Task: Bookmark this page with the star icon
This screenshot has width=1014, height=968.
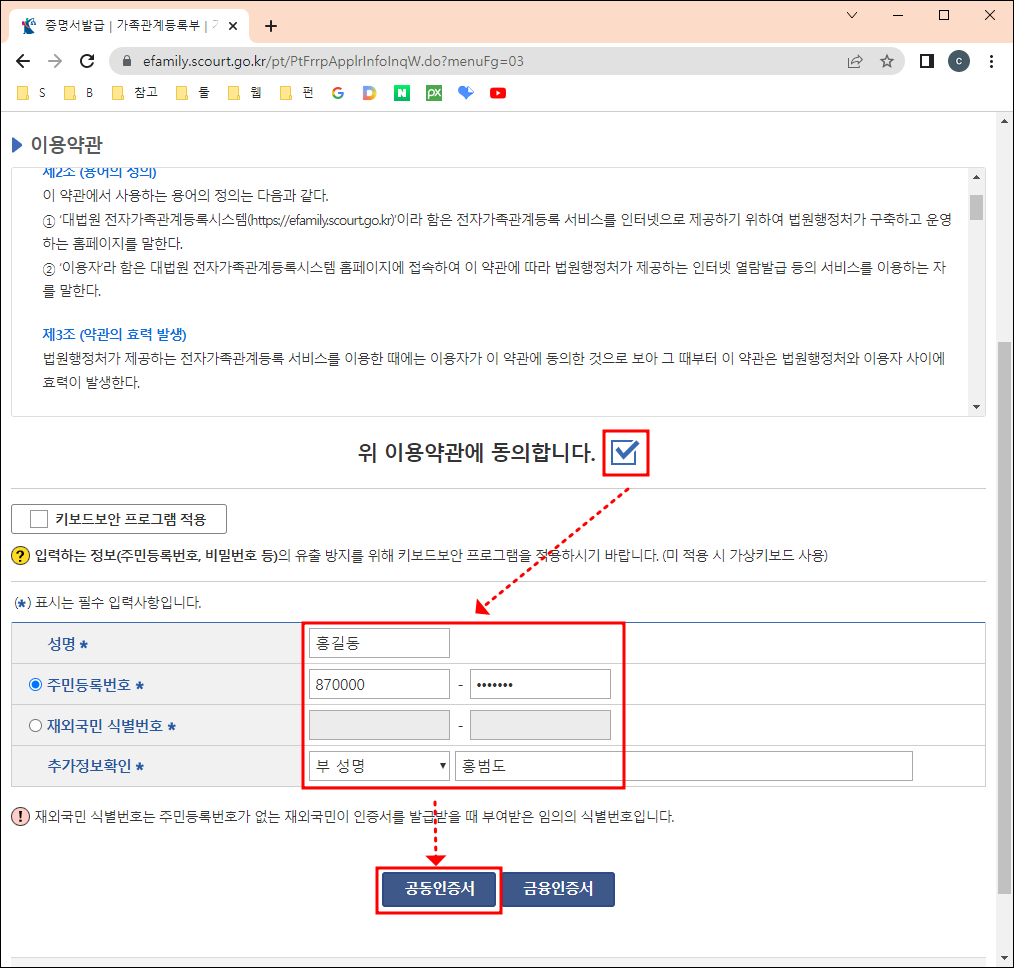Action: [x=887, y=61]
